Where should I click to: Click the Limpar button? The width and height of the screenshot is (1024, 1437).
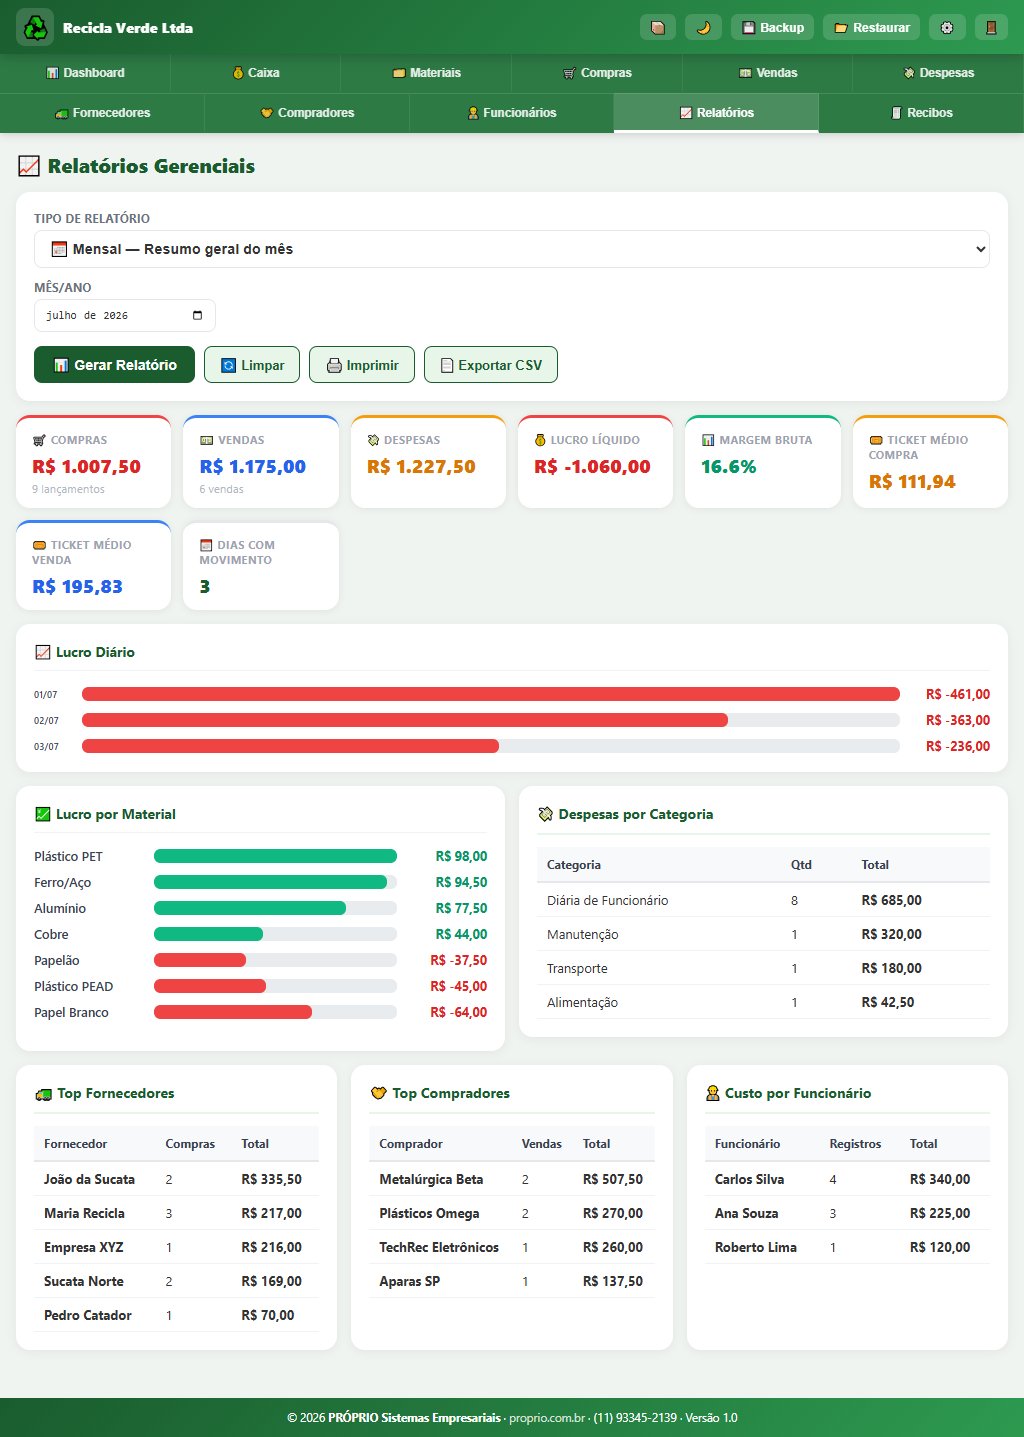point(252,365)
